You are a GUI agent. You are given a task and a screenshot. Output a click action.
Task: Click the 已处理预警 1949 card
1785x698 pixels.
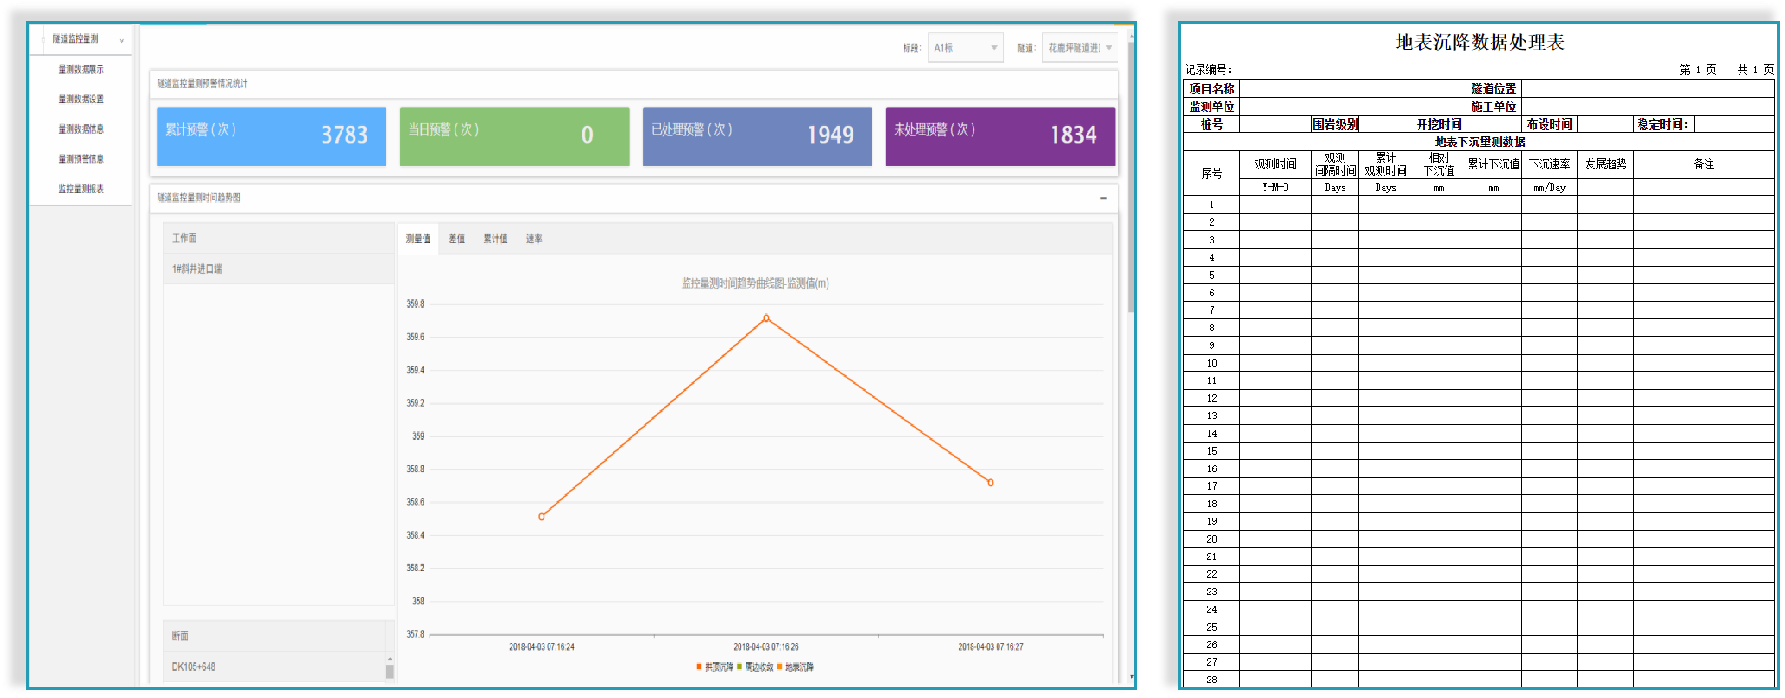757,136
